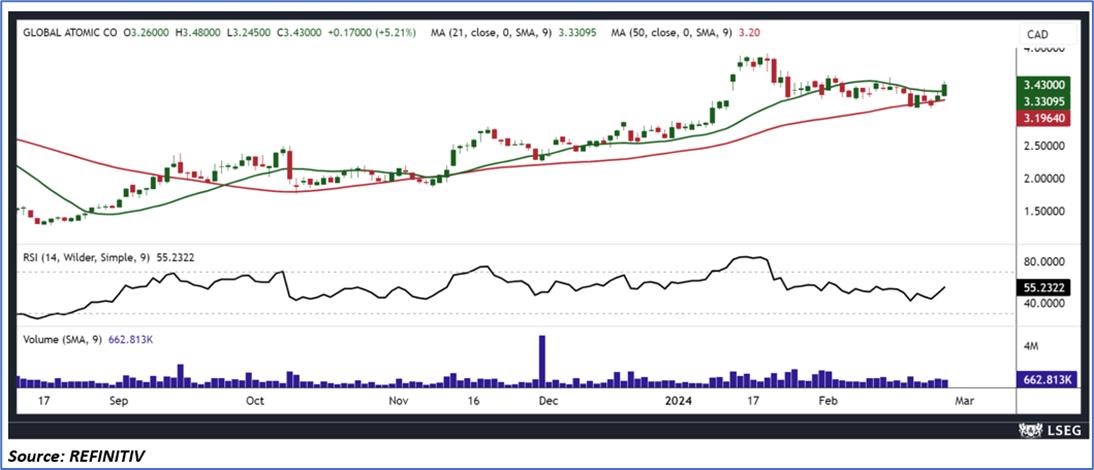Click the Feb date label on time axis
The image size is (1094, 470).
[x=827, y=401]
